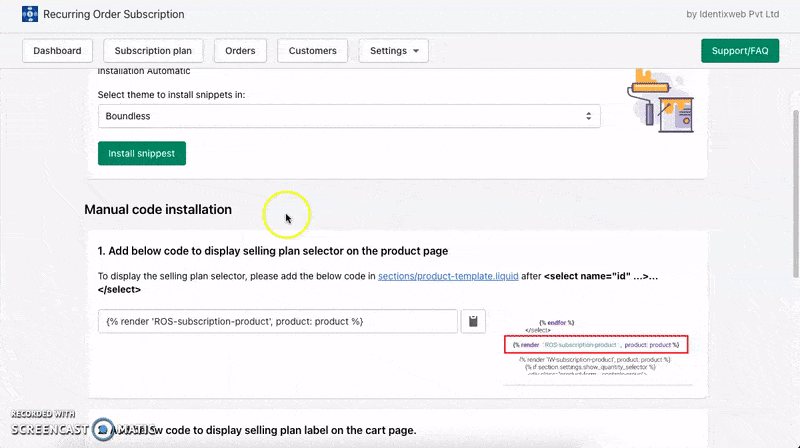This screenshot has height=448, width=800.
Task: Click 'Select theme to install snippets in:' label
Action: [171, 94]
